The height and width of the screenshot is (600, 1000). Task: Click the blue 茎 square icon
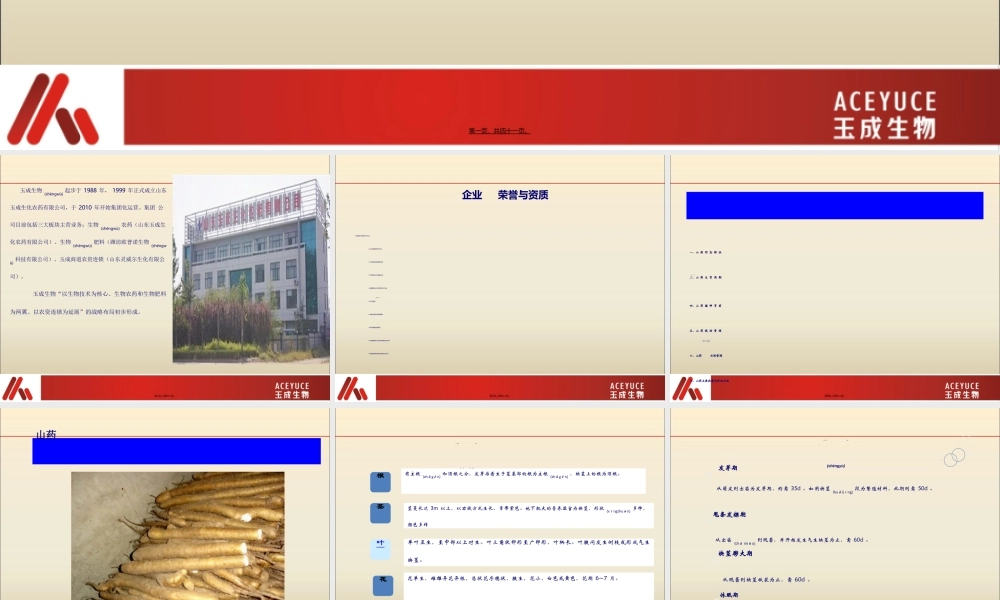380,512
